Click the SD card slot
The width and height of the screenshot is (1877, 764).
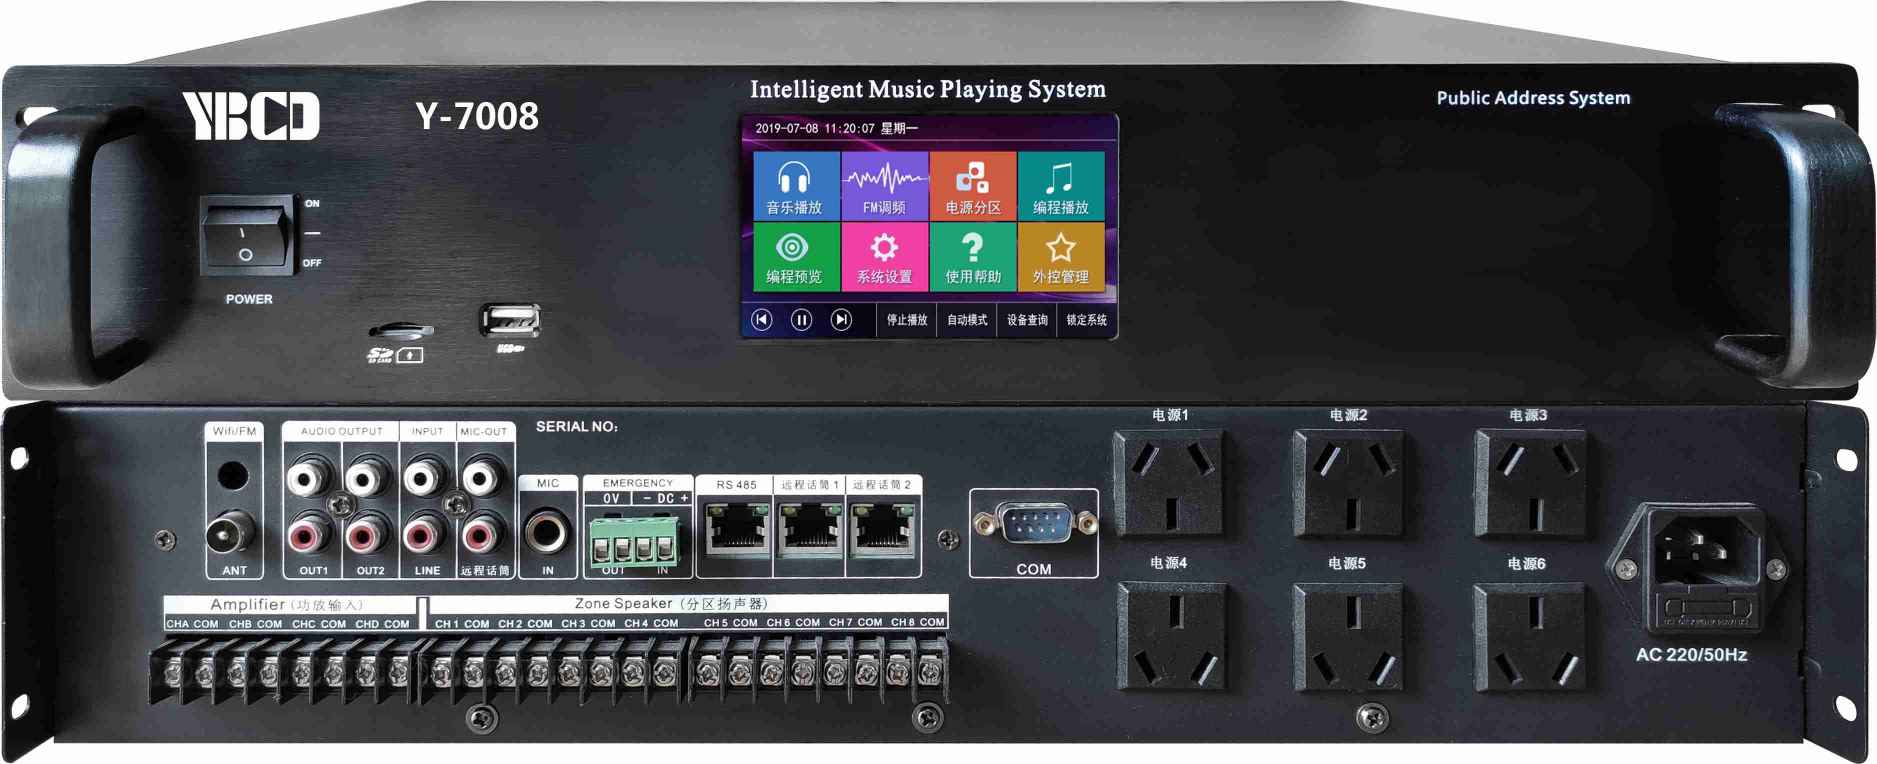(400, 330)
